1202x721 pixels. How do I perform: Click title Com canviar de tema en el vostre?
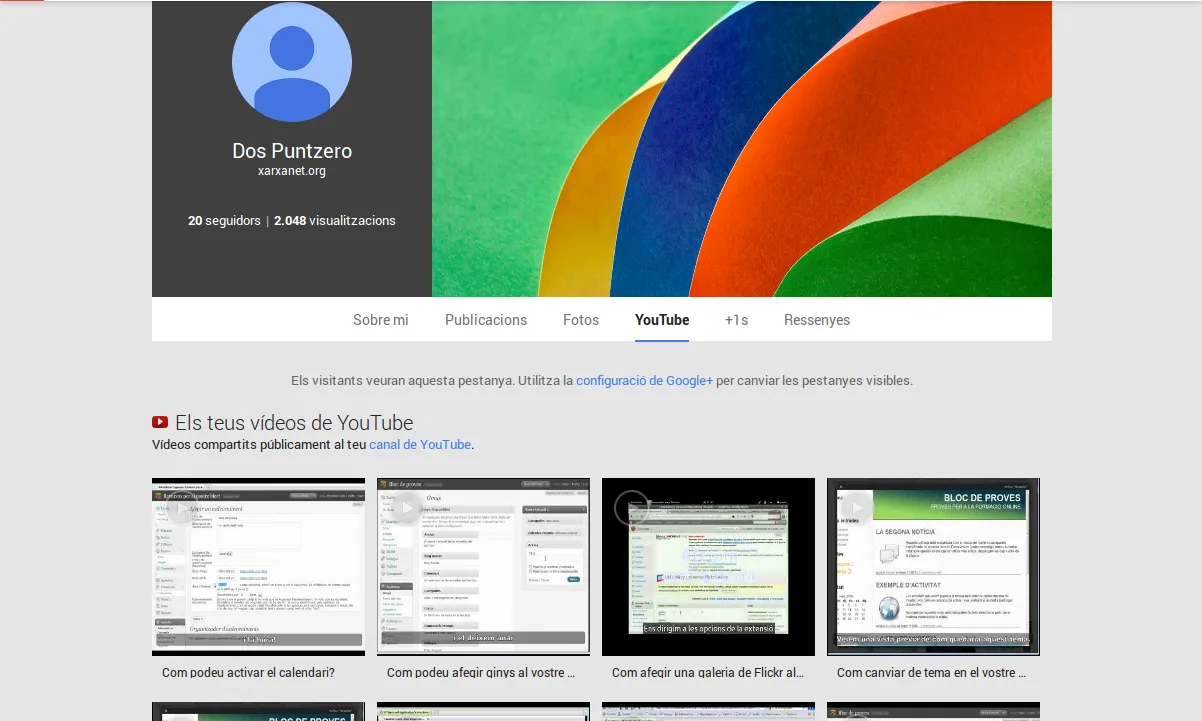[x=932, y=673]
